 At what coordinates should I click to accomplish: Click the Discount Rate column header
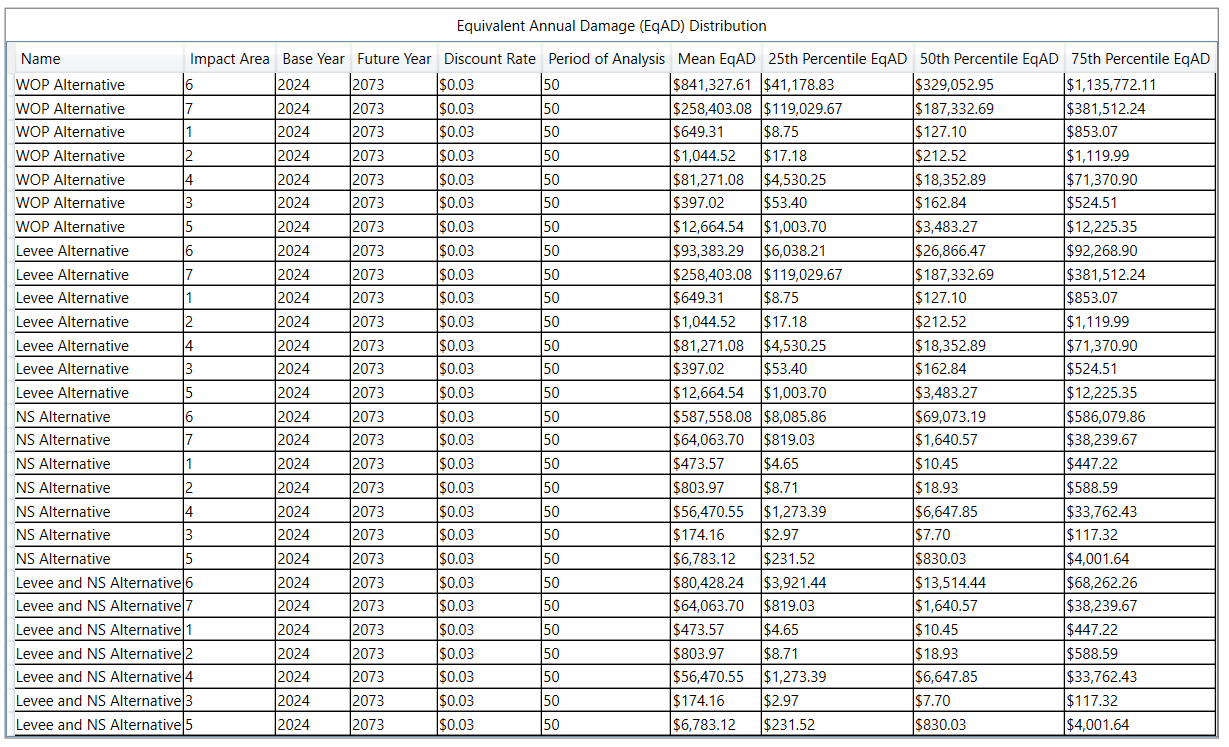click(x=490, y=59)
